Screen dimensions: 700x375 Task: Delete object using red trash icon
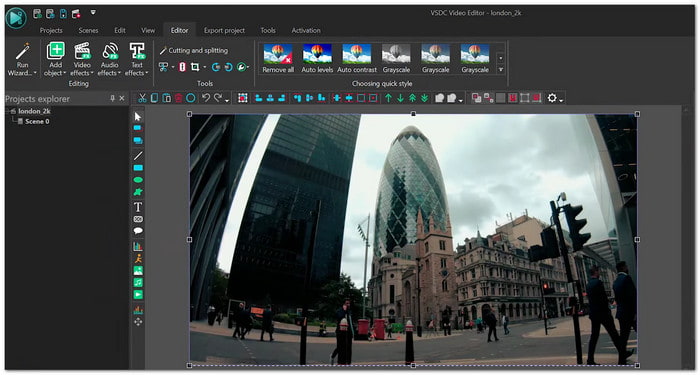[x=179, y=98]
